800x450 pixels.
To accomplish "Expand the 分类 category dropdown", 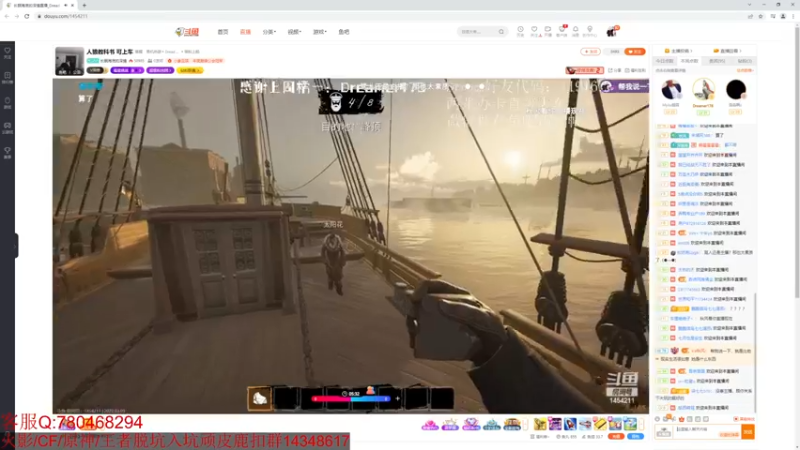I will tap(269, 32).
